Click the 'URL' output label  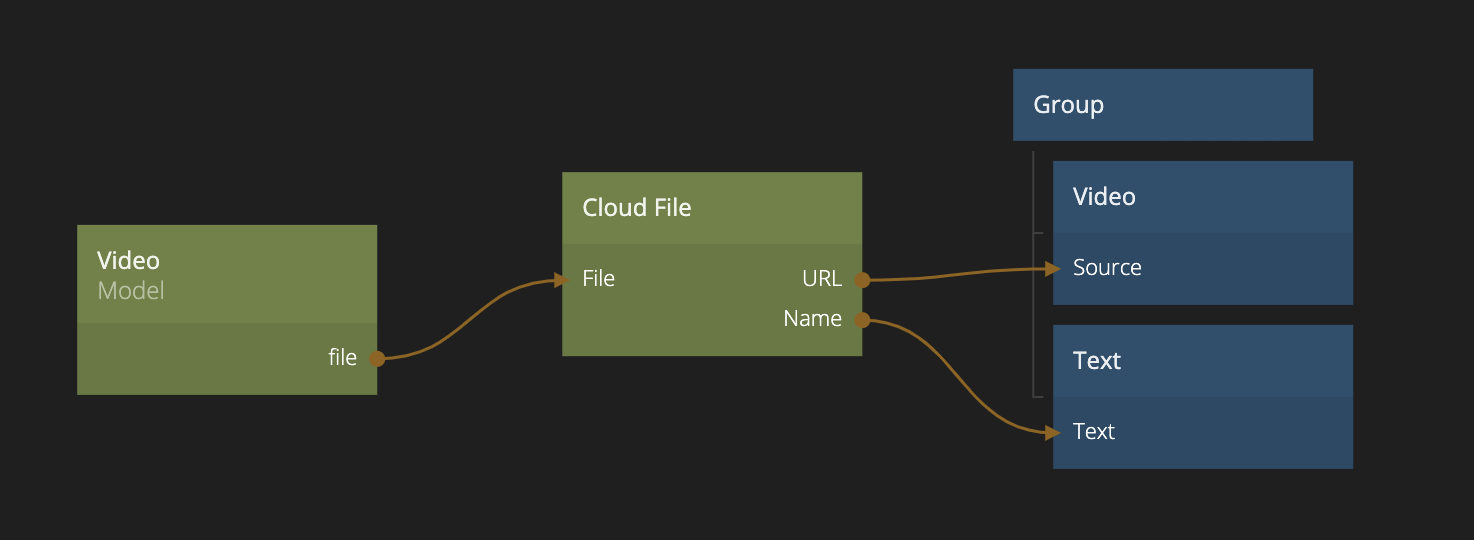(822, 279)
